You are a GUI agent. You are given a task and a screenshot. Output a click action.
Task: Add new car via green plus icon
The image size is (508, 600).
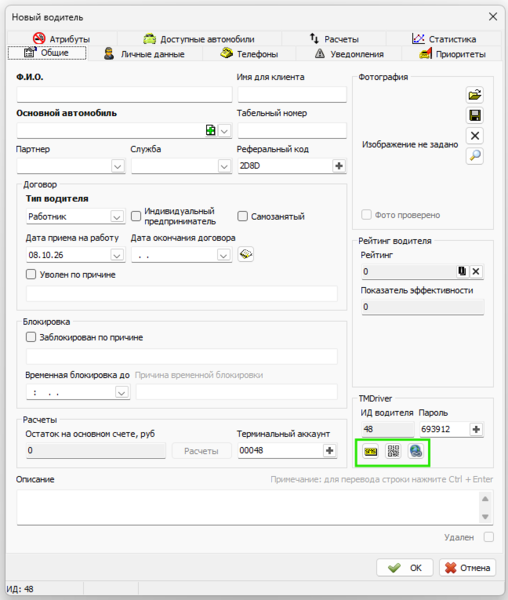coord(210,130)
